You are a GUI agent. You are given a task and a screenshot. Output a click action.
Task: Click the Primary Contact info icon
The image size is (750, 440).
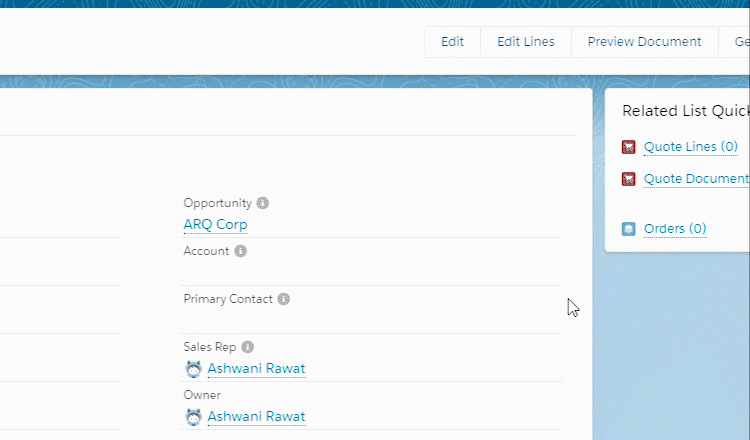284,299
